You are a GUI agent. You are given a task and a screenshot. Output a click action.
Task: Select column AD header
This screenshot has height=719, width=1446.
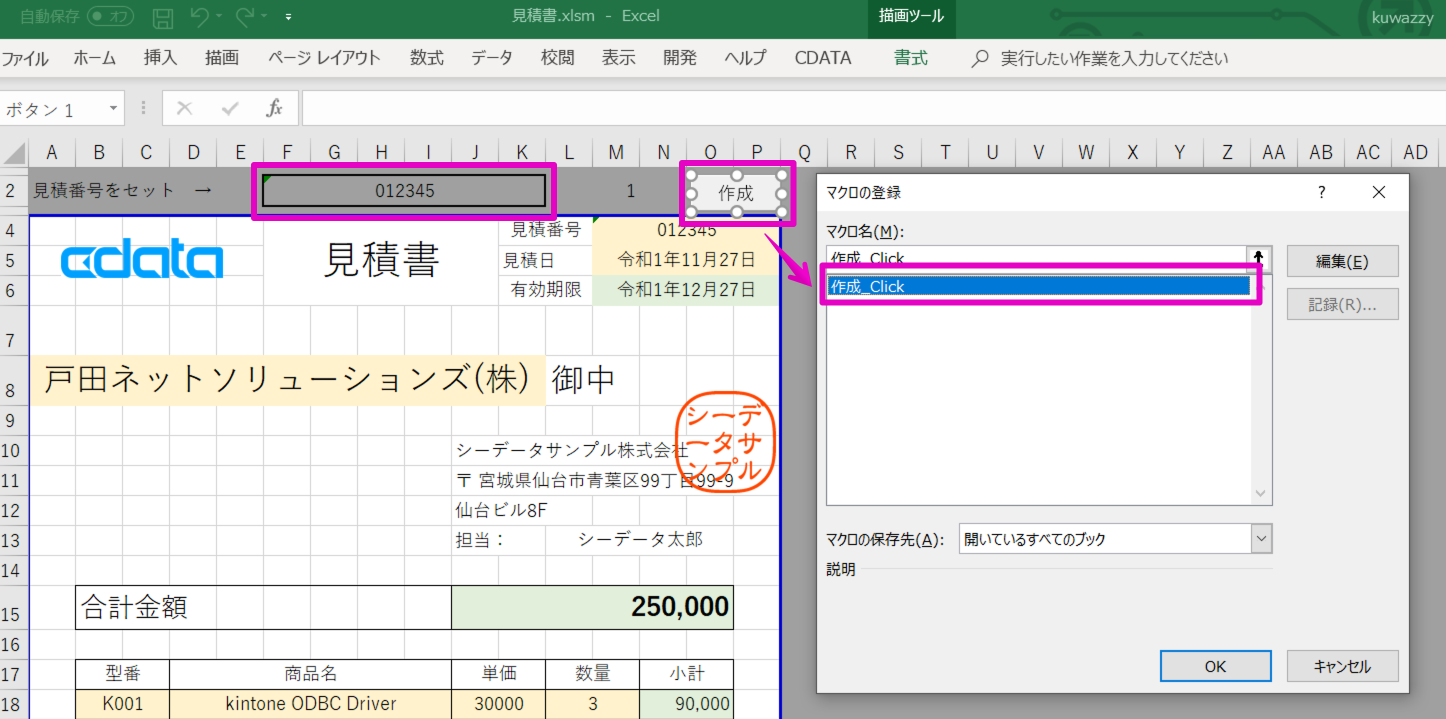[x=1416, y=152]
